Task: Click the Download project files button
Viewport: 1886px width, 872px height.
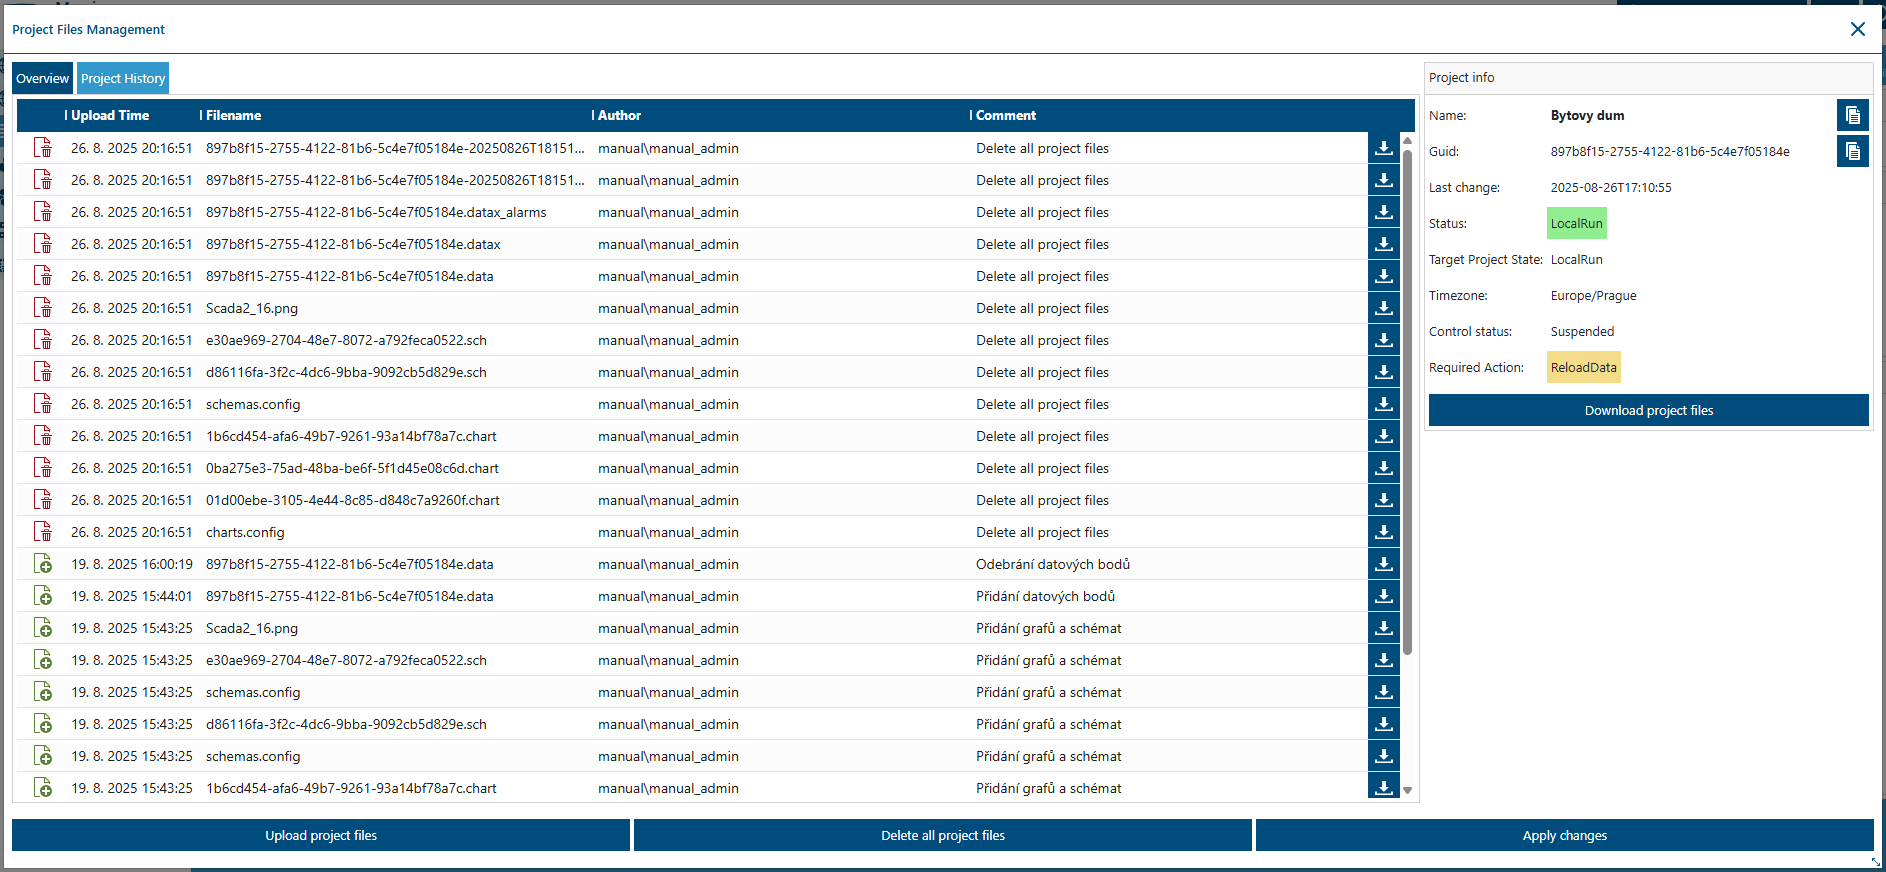Action: pyautogui.click(x=1649, y=410)
